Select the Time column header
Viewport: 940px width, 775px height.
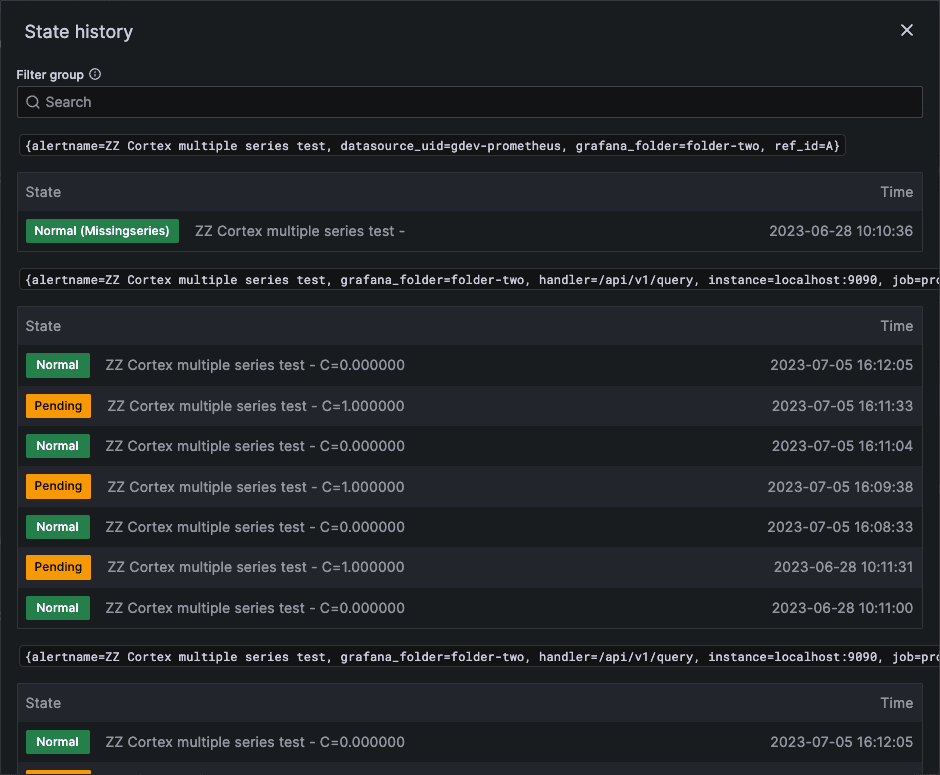(896, 191)
